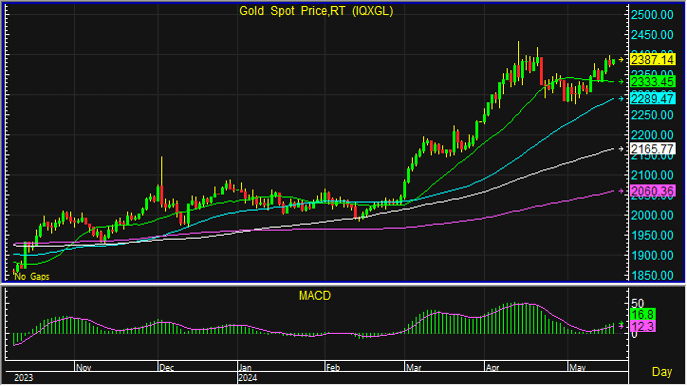Image resolution: width=687 pixels, height=386 pixels.
Task: Click the 'No Gaps' label on chart
Action: pos(32,277)
